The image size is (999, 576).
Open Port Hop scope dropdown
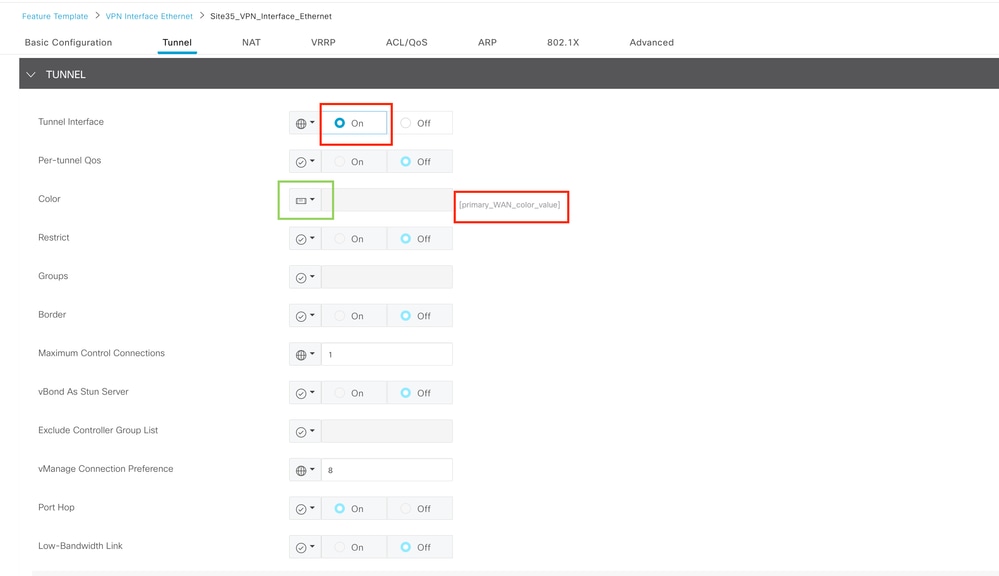tap(305, 508)
